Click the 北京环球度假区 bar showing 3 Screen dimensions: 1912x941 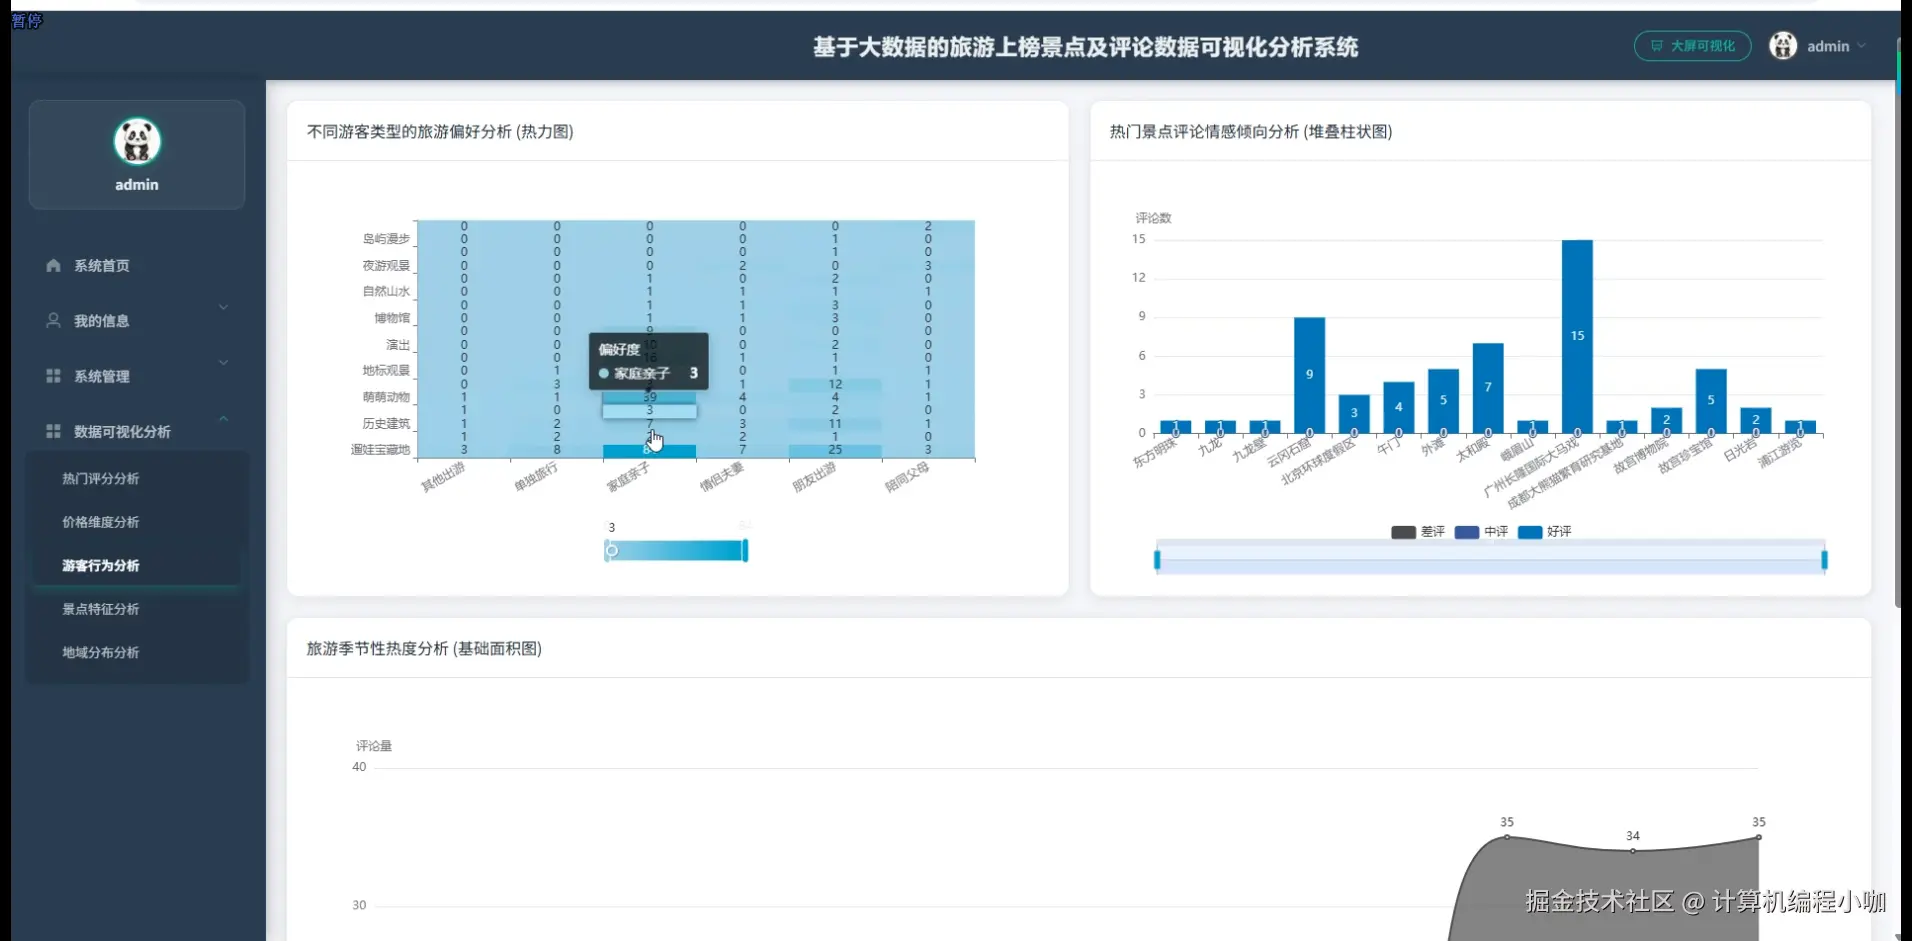(1354, 414)
